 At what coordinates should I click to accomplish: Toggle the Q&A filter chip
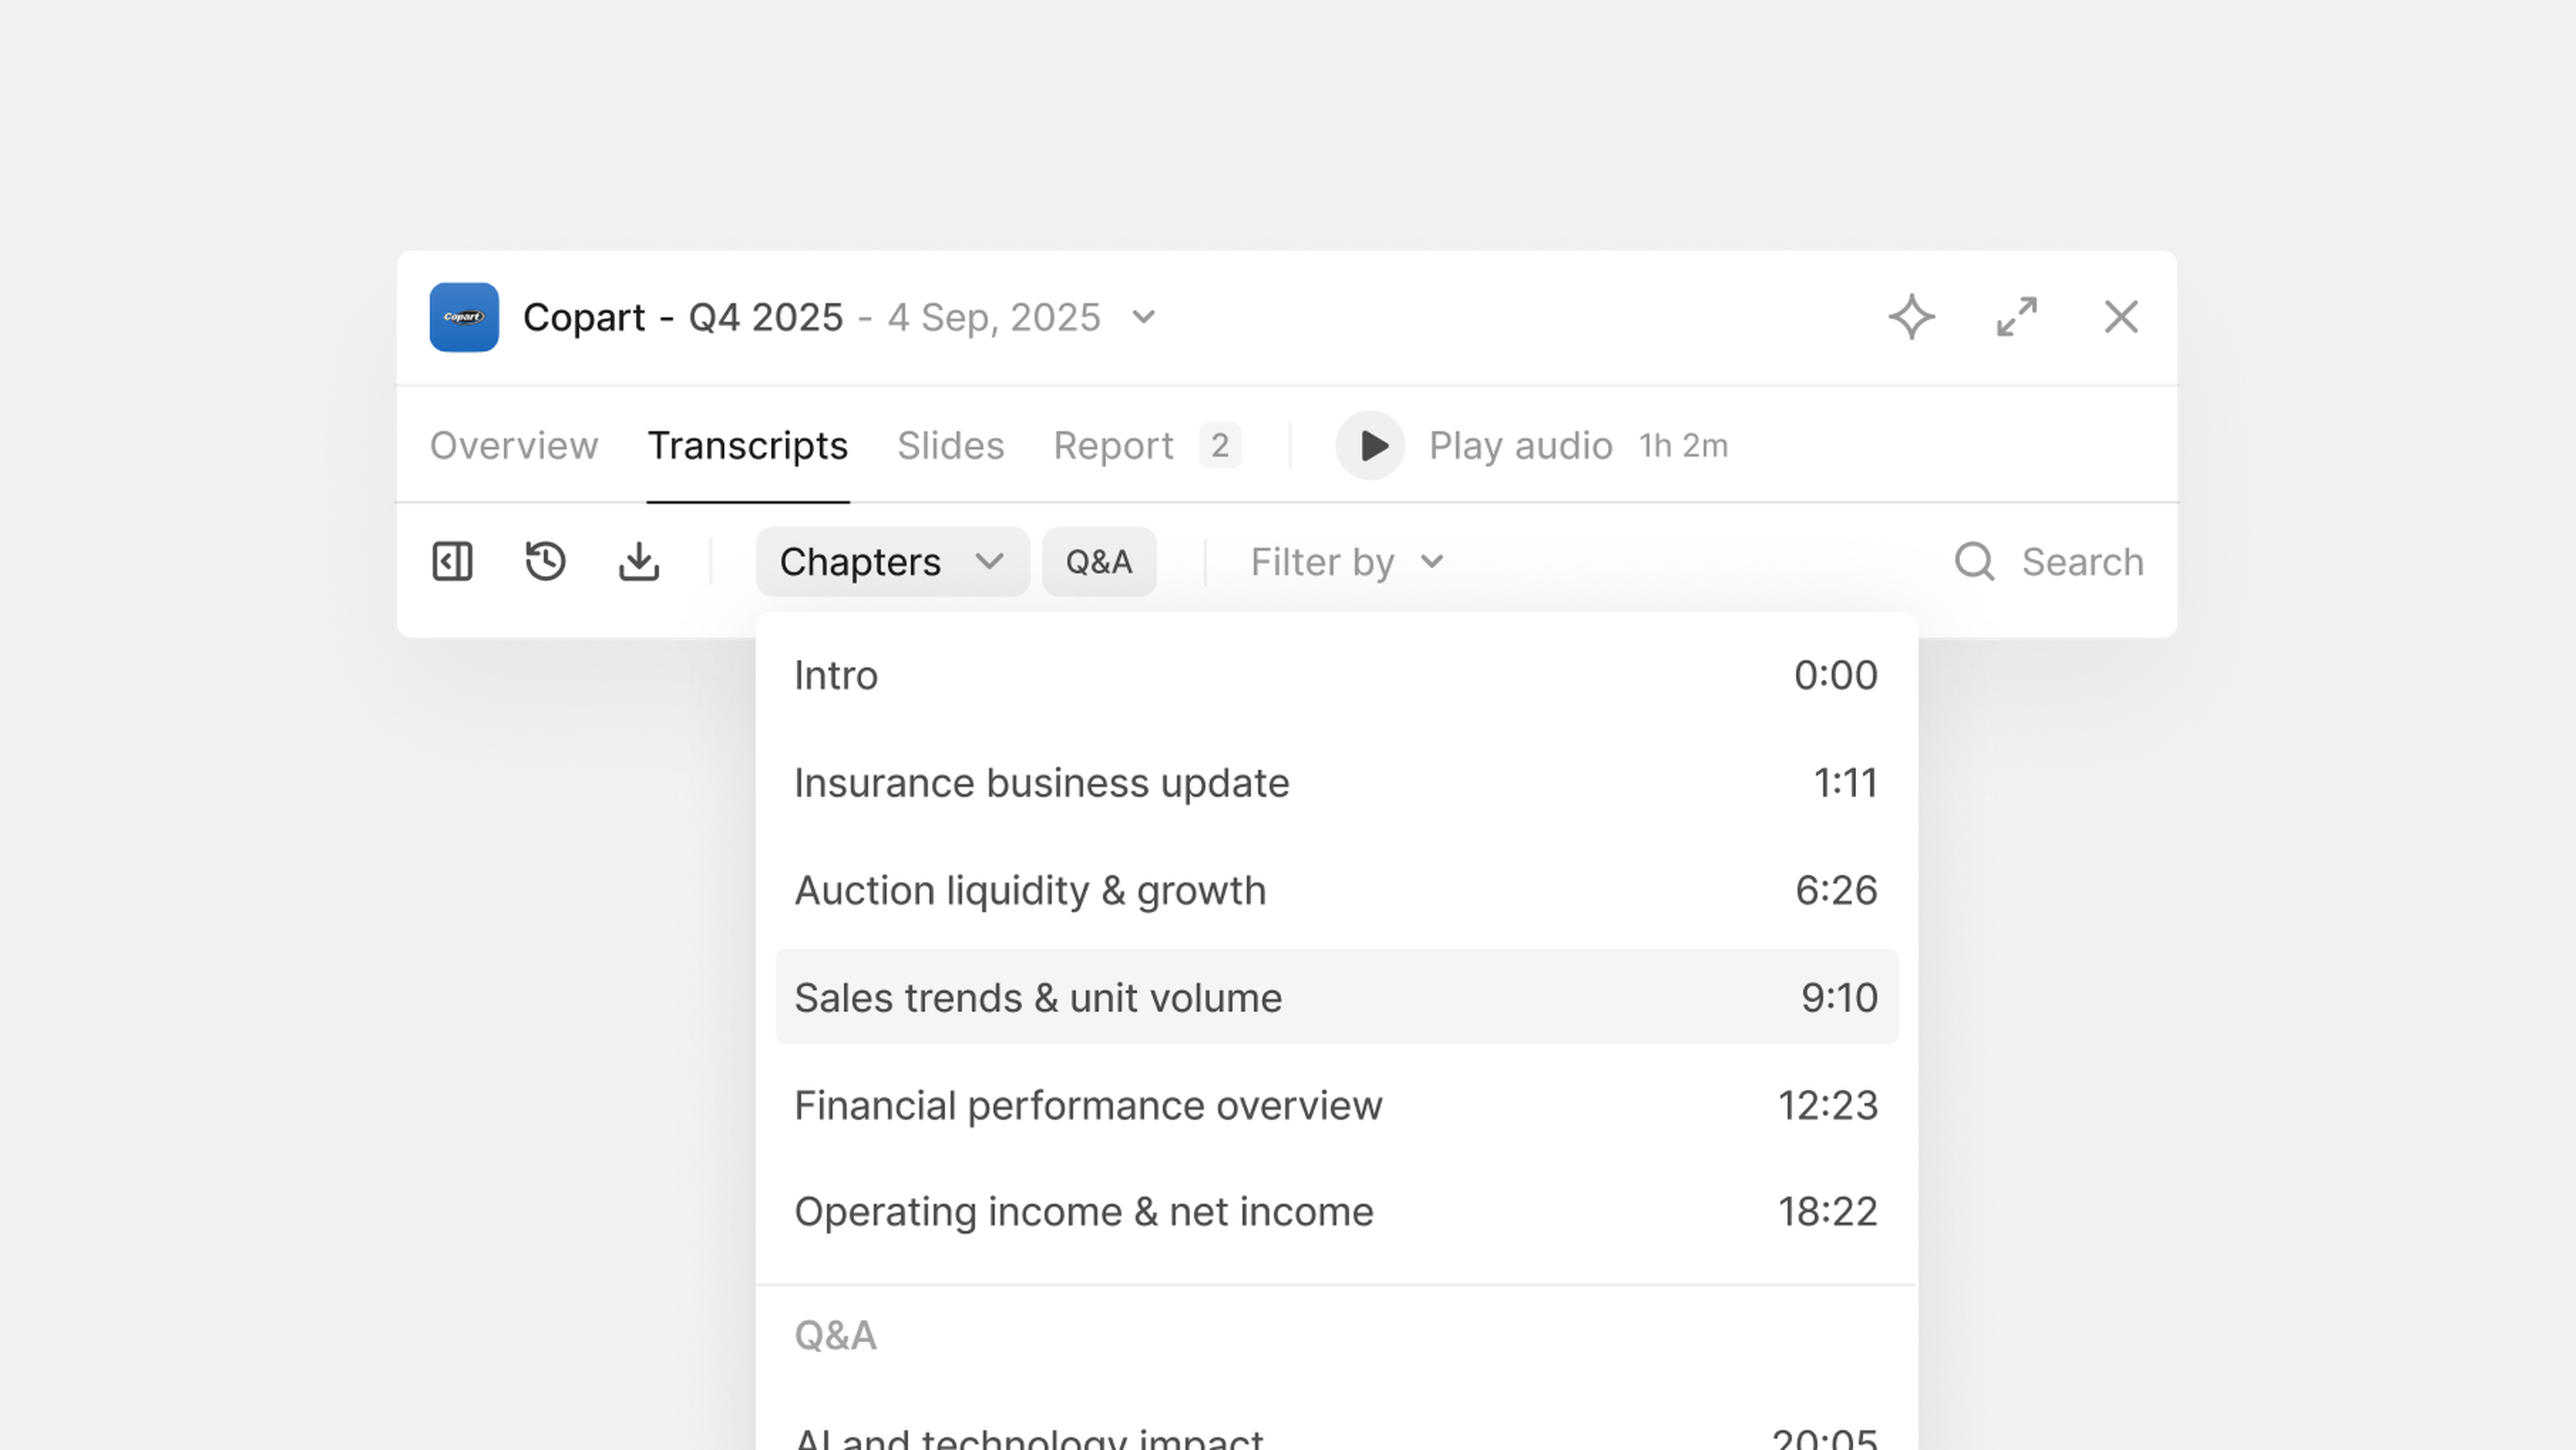[1099, 562]
